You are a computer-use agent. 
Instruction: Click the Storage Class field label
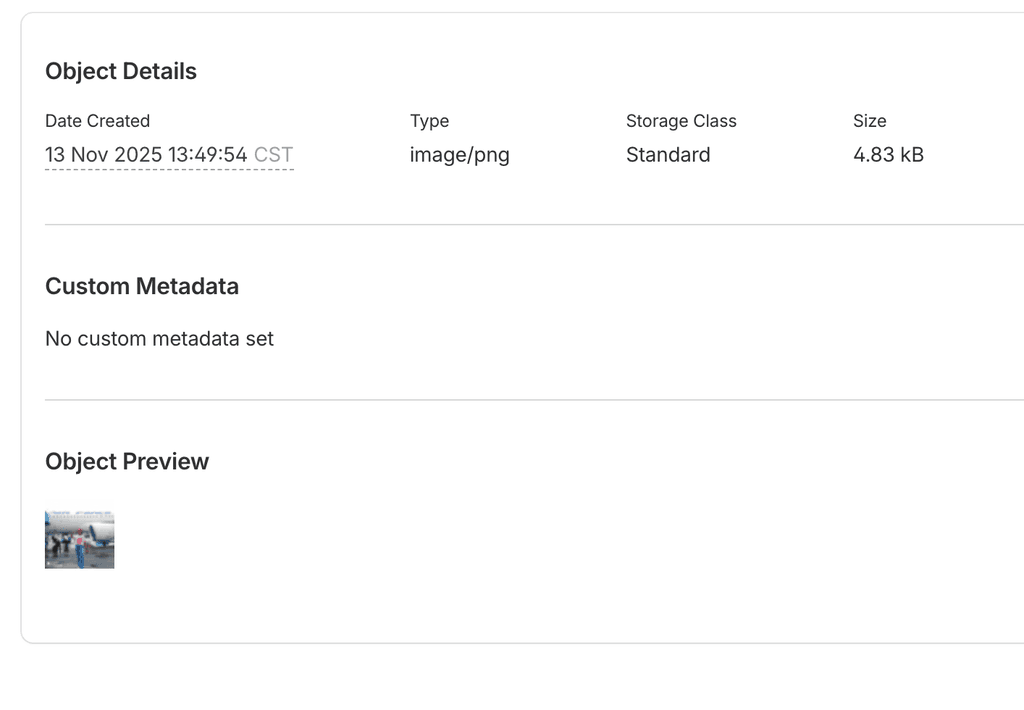tap(681, 120)
